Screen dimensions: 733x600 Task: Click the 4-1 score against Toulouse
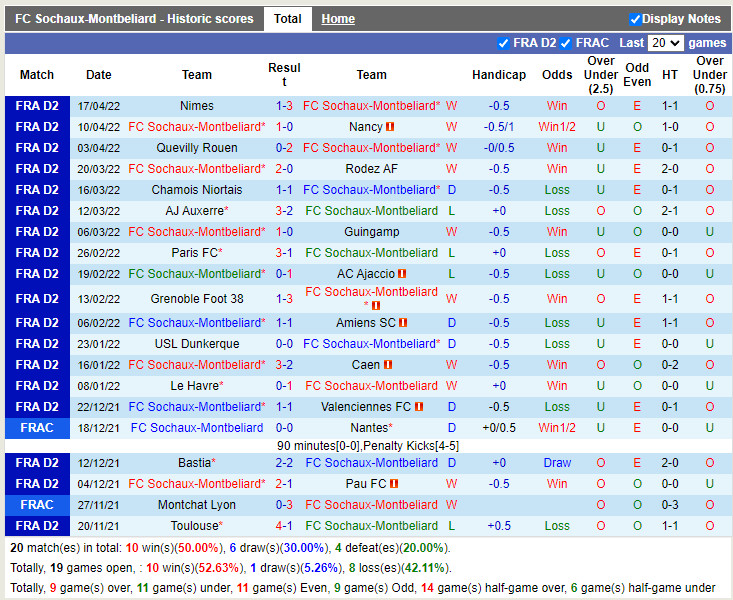pos(284,526)
